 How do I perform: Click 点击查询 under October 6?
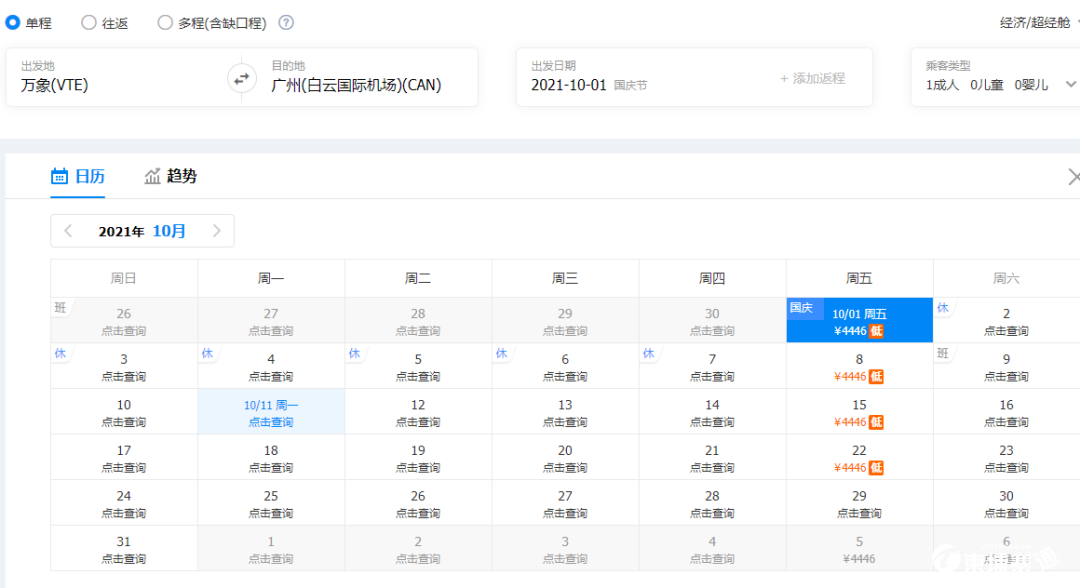tap(565, 377)
